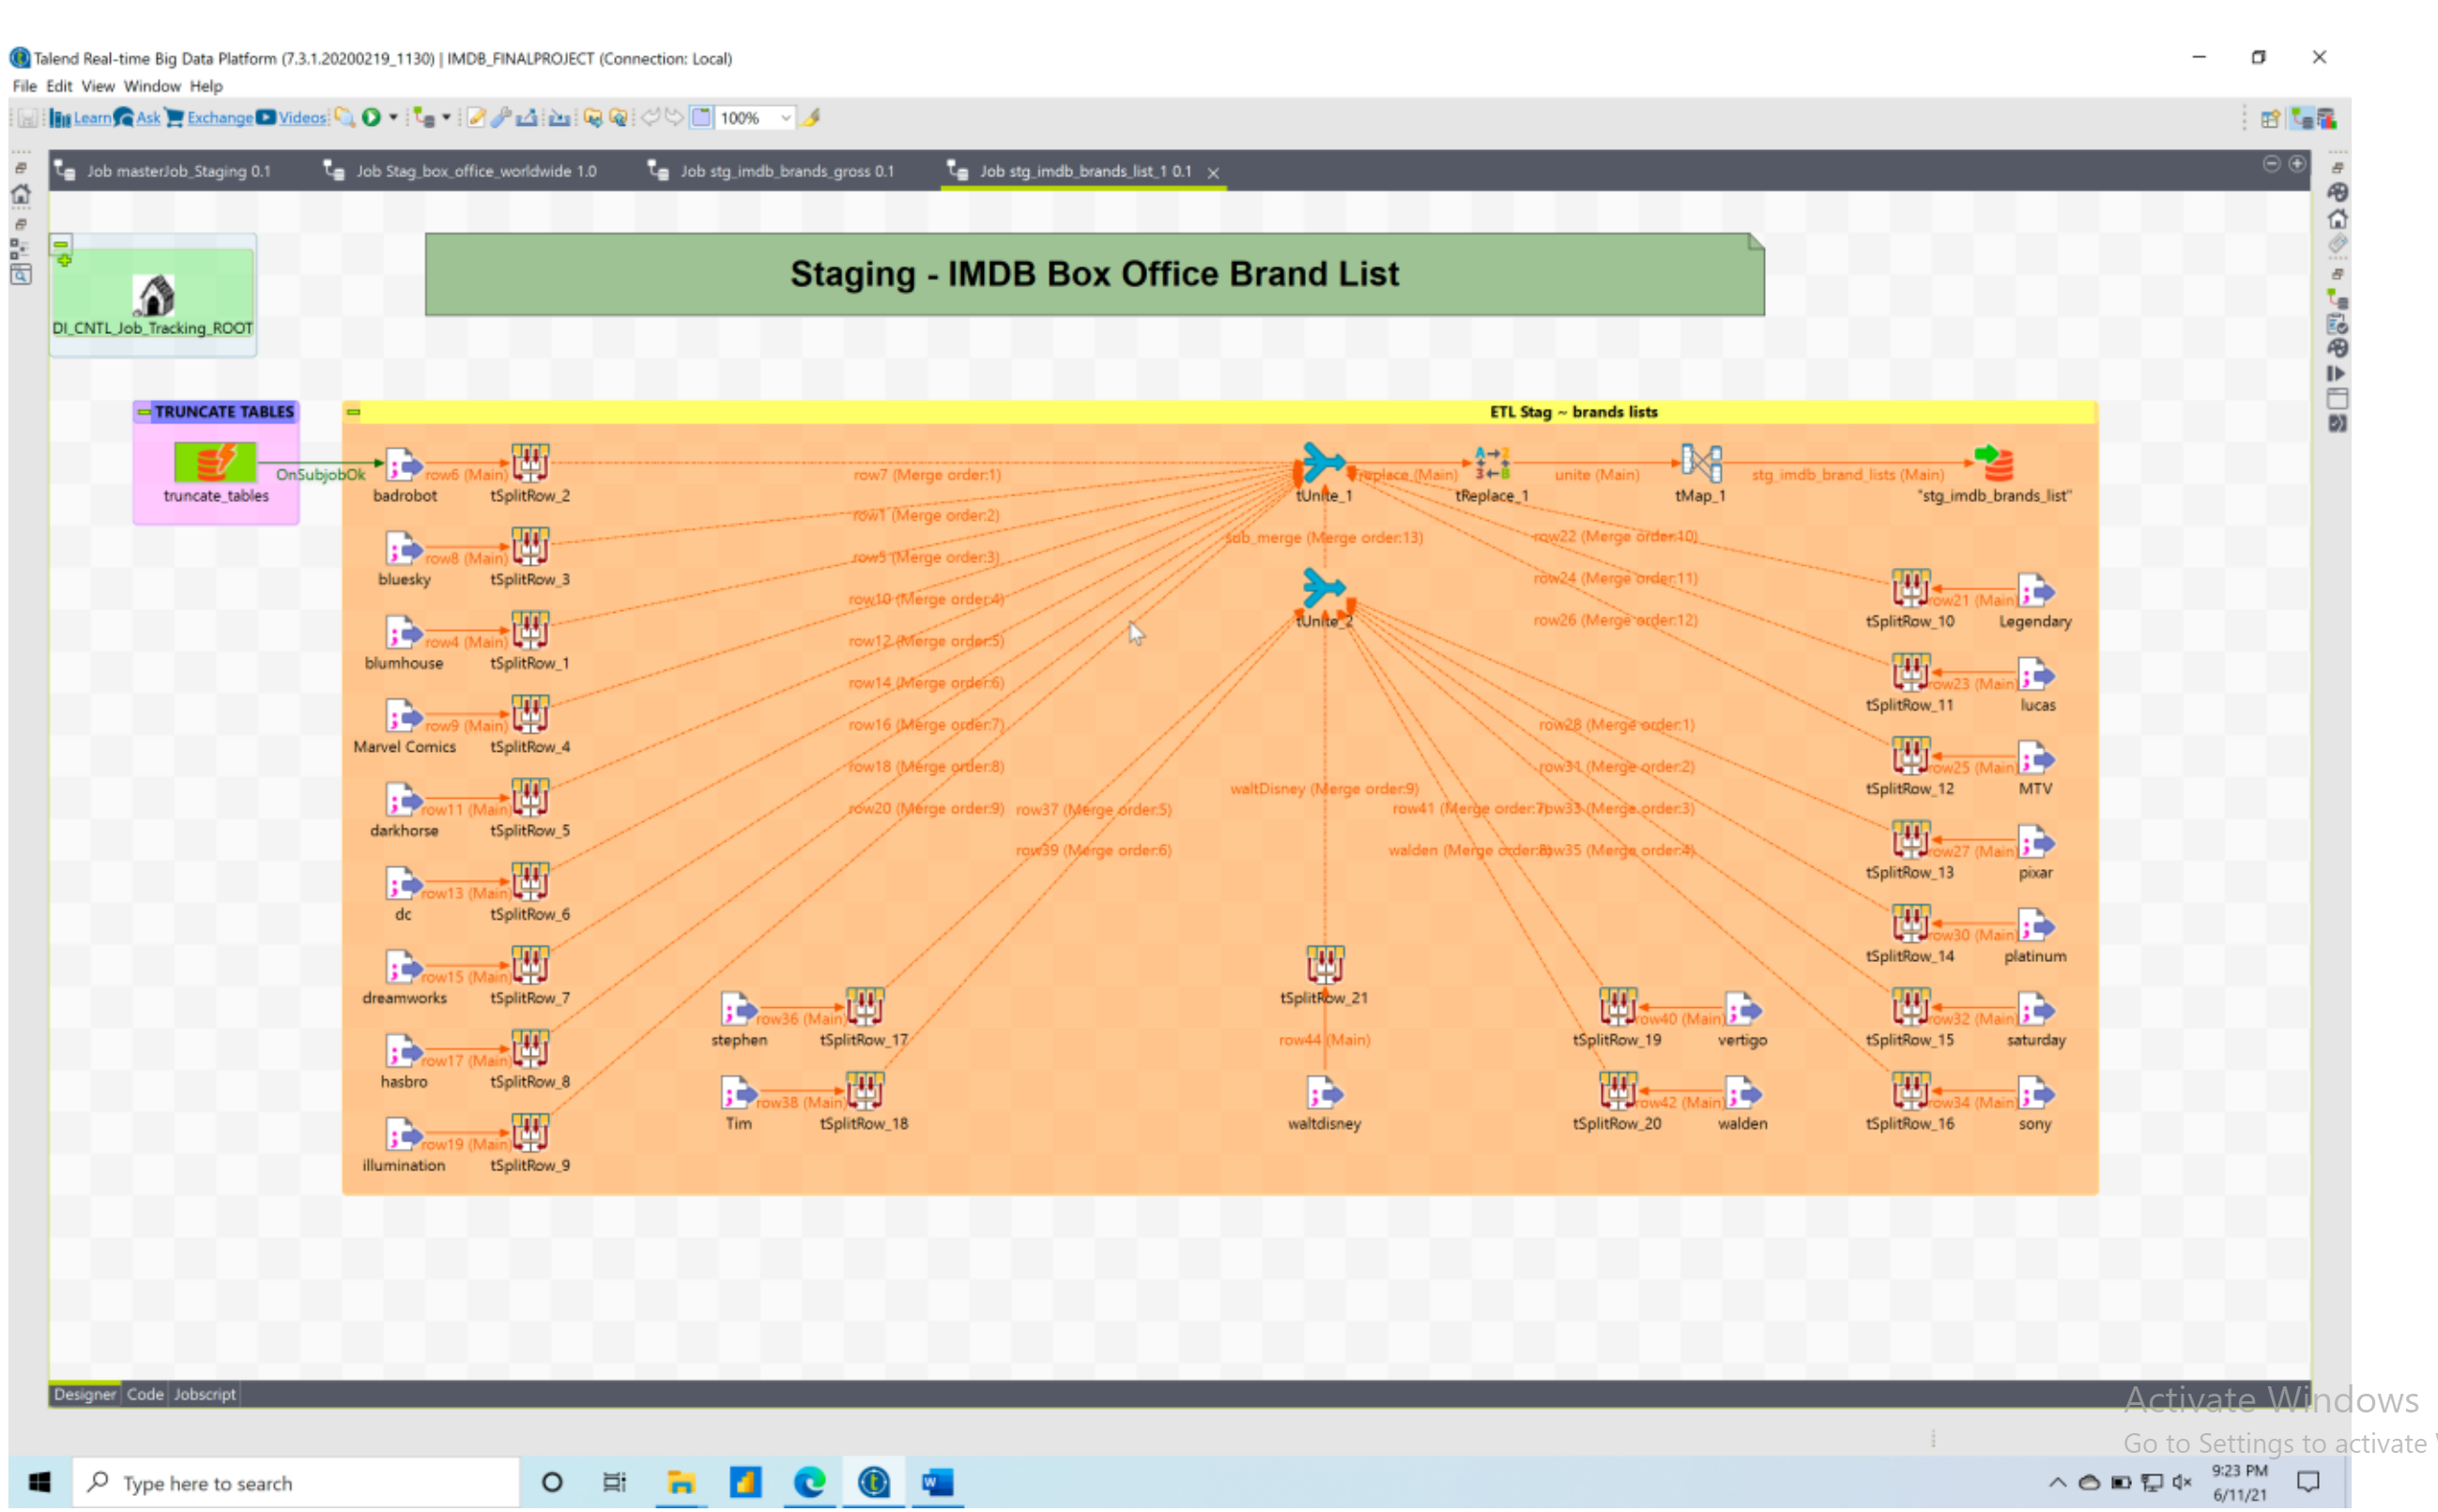
Task: Open File Explorer from the taskbar
Action: (680, 1482)
